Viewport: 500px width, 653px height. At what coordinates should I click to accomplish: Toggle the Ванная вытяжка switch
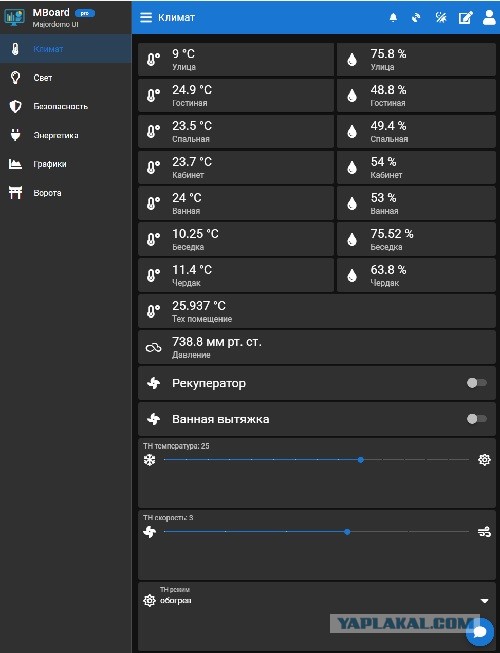[477, 419]
